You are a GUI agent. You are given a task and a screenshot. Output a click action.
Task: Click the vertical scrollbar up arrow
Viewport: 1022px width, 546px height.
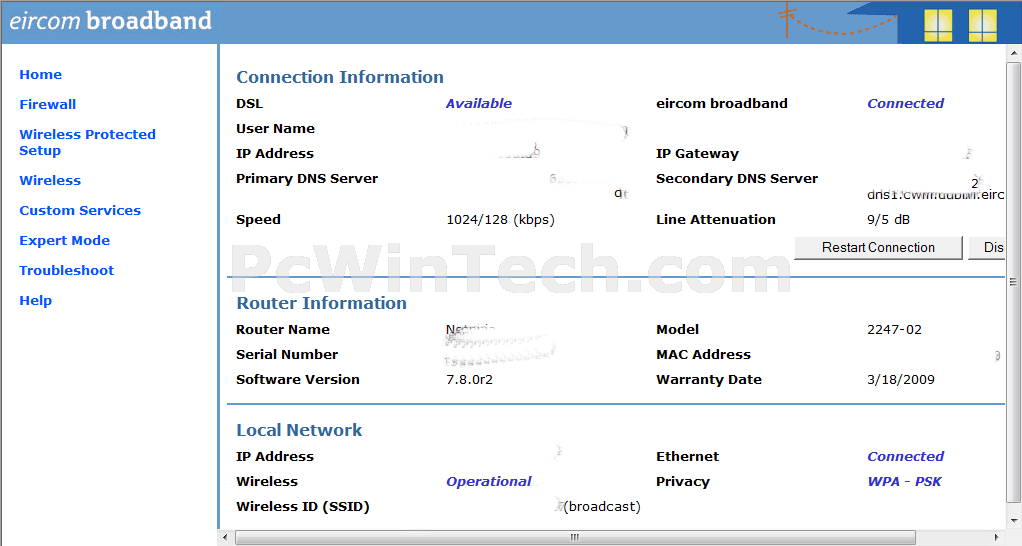click(x=1013, y=53)
